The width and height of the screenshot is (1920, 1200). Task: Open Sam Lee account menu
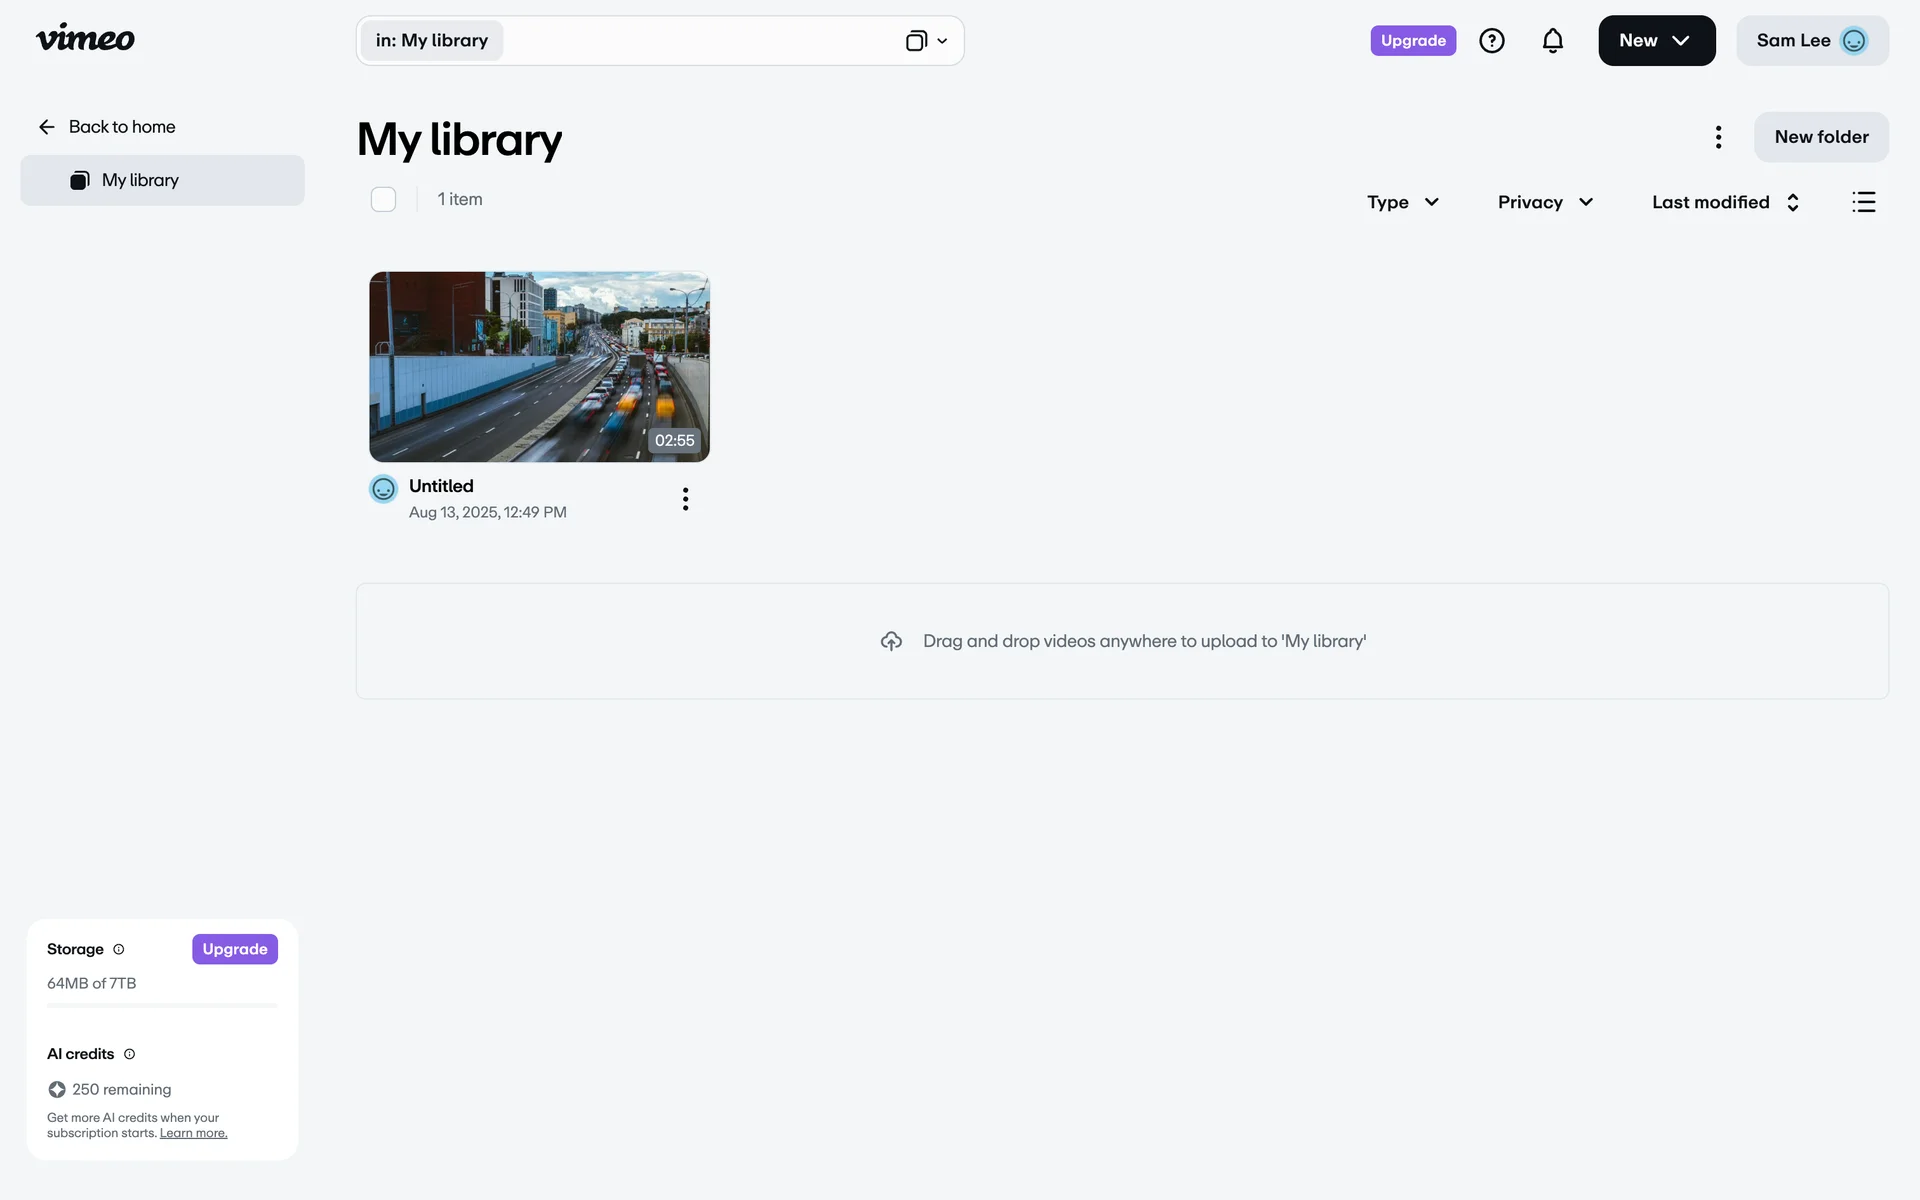[x=1811, y=41]
